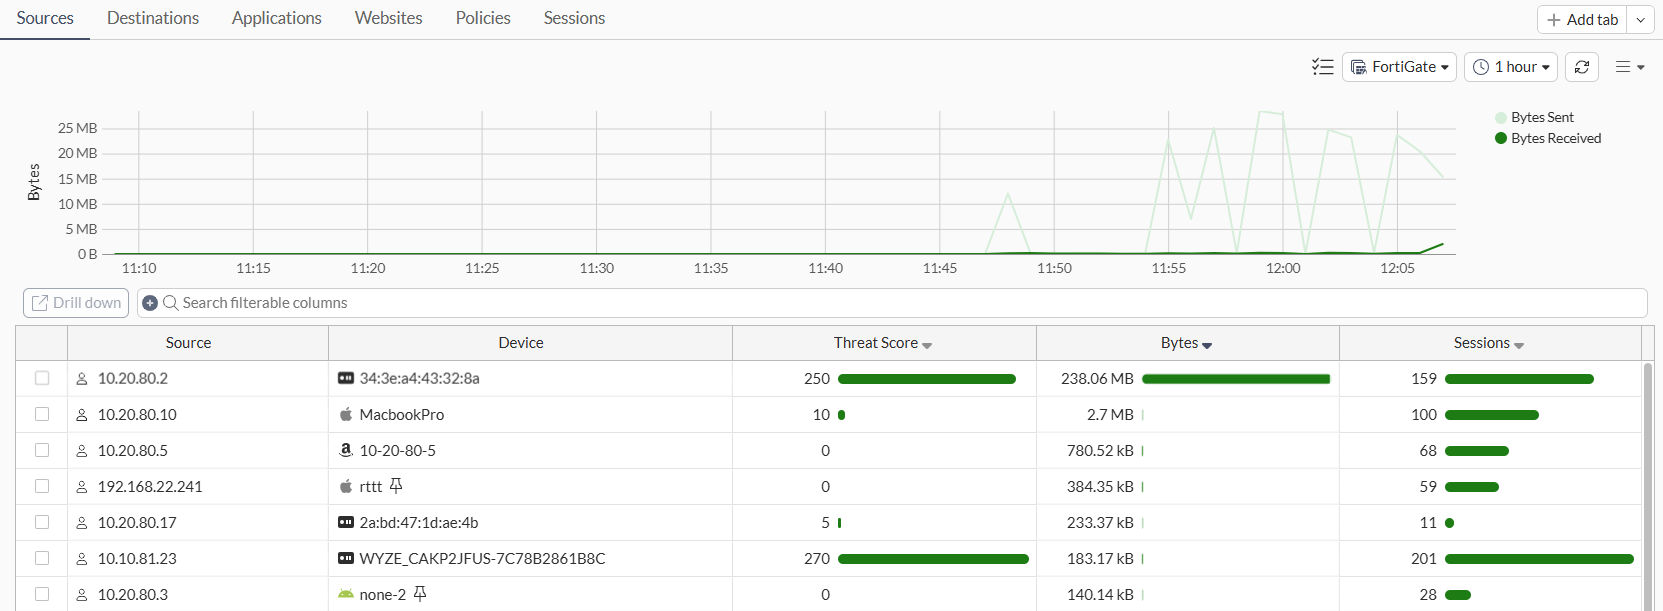Click user icon beside 10.10.81.23

tap(82, 559)
